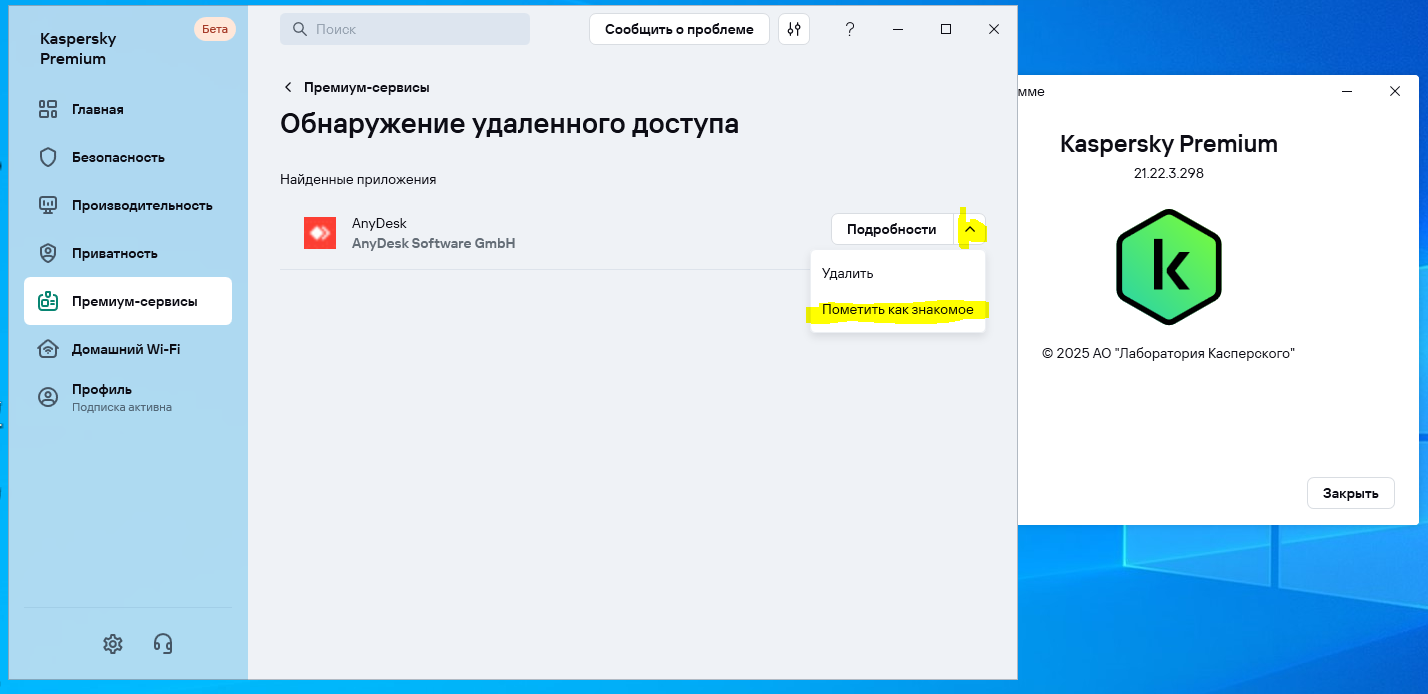This screenshot has height=694, width=1428.
Task: Click the Kaspersky hexagon logo in About window
Action: point(1169,267)
